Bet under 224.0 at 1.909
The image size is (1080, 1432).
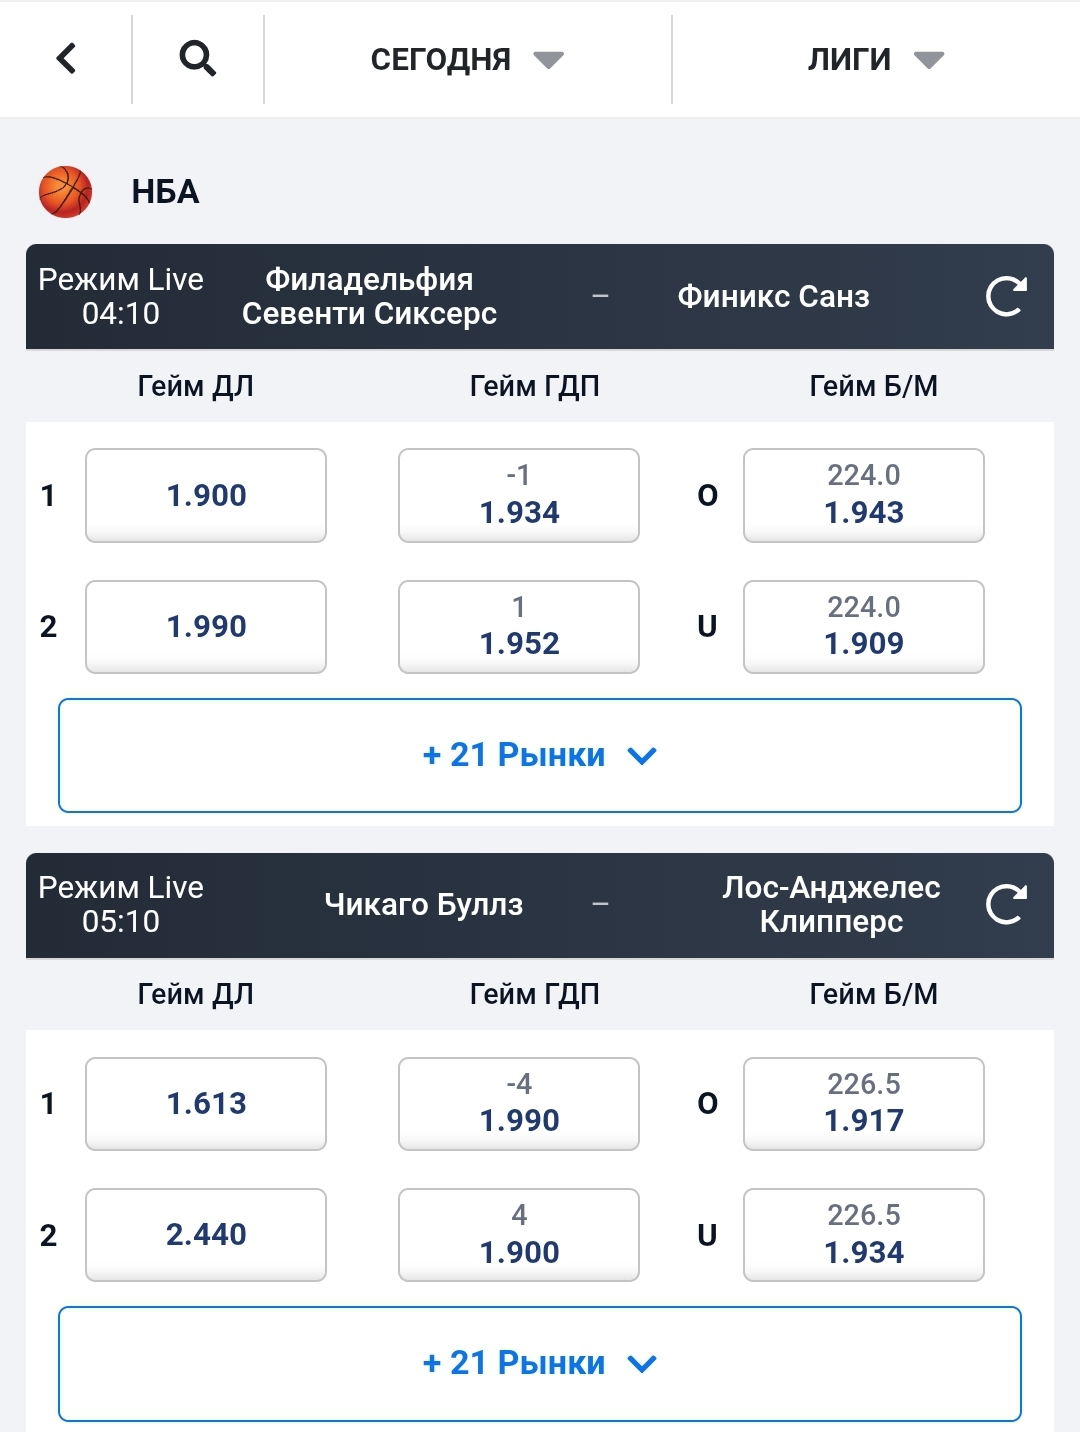tap(864, 627)
